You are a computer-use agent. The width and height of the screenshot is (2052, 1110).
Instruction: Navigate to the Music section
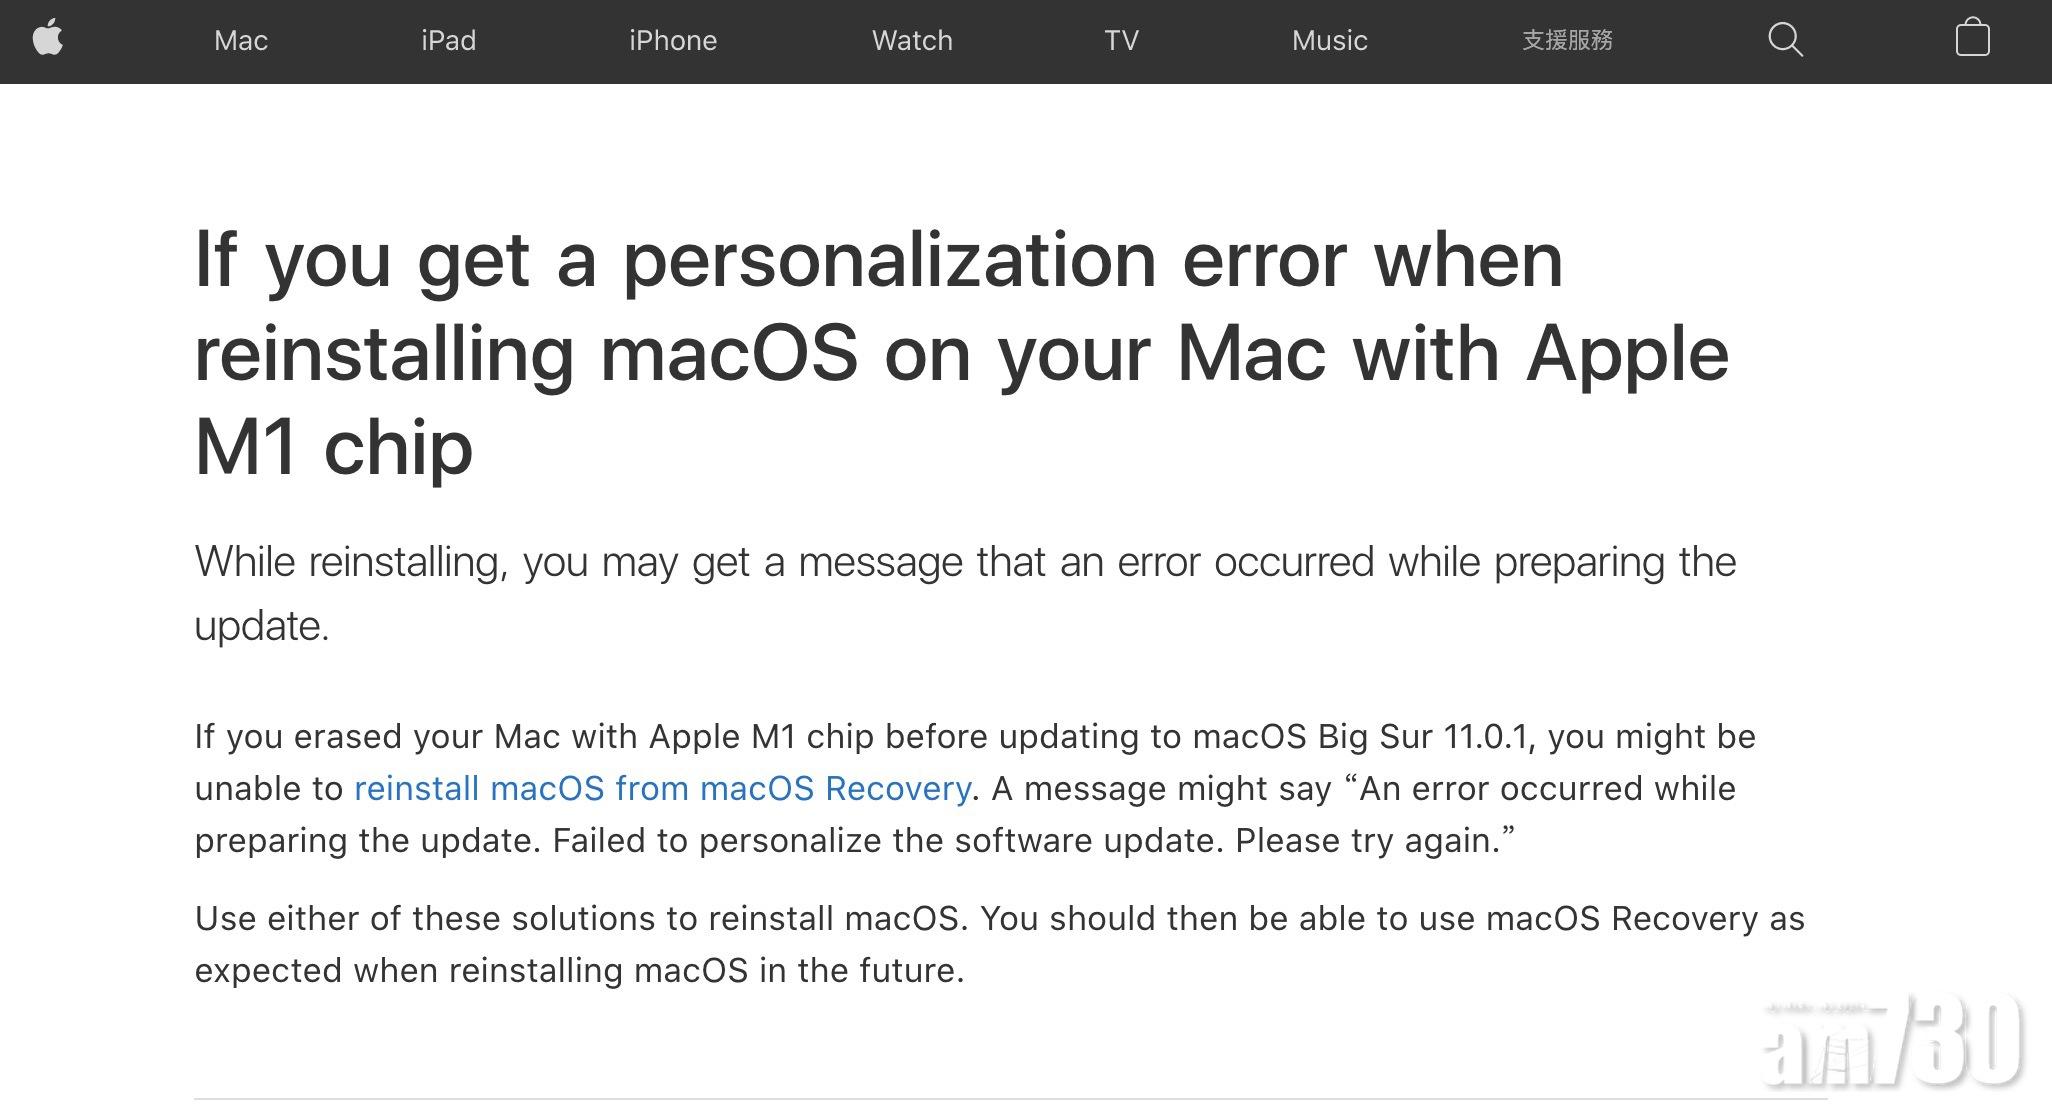click(1329, 41)
